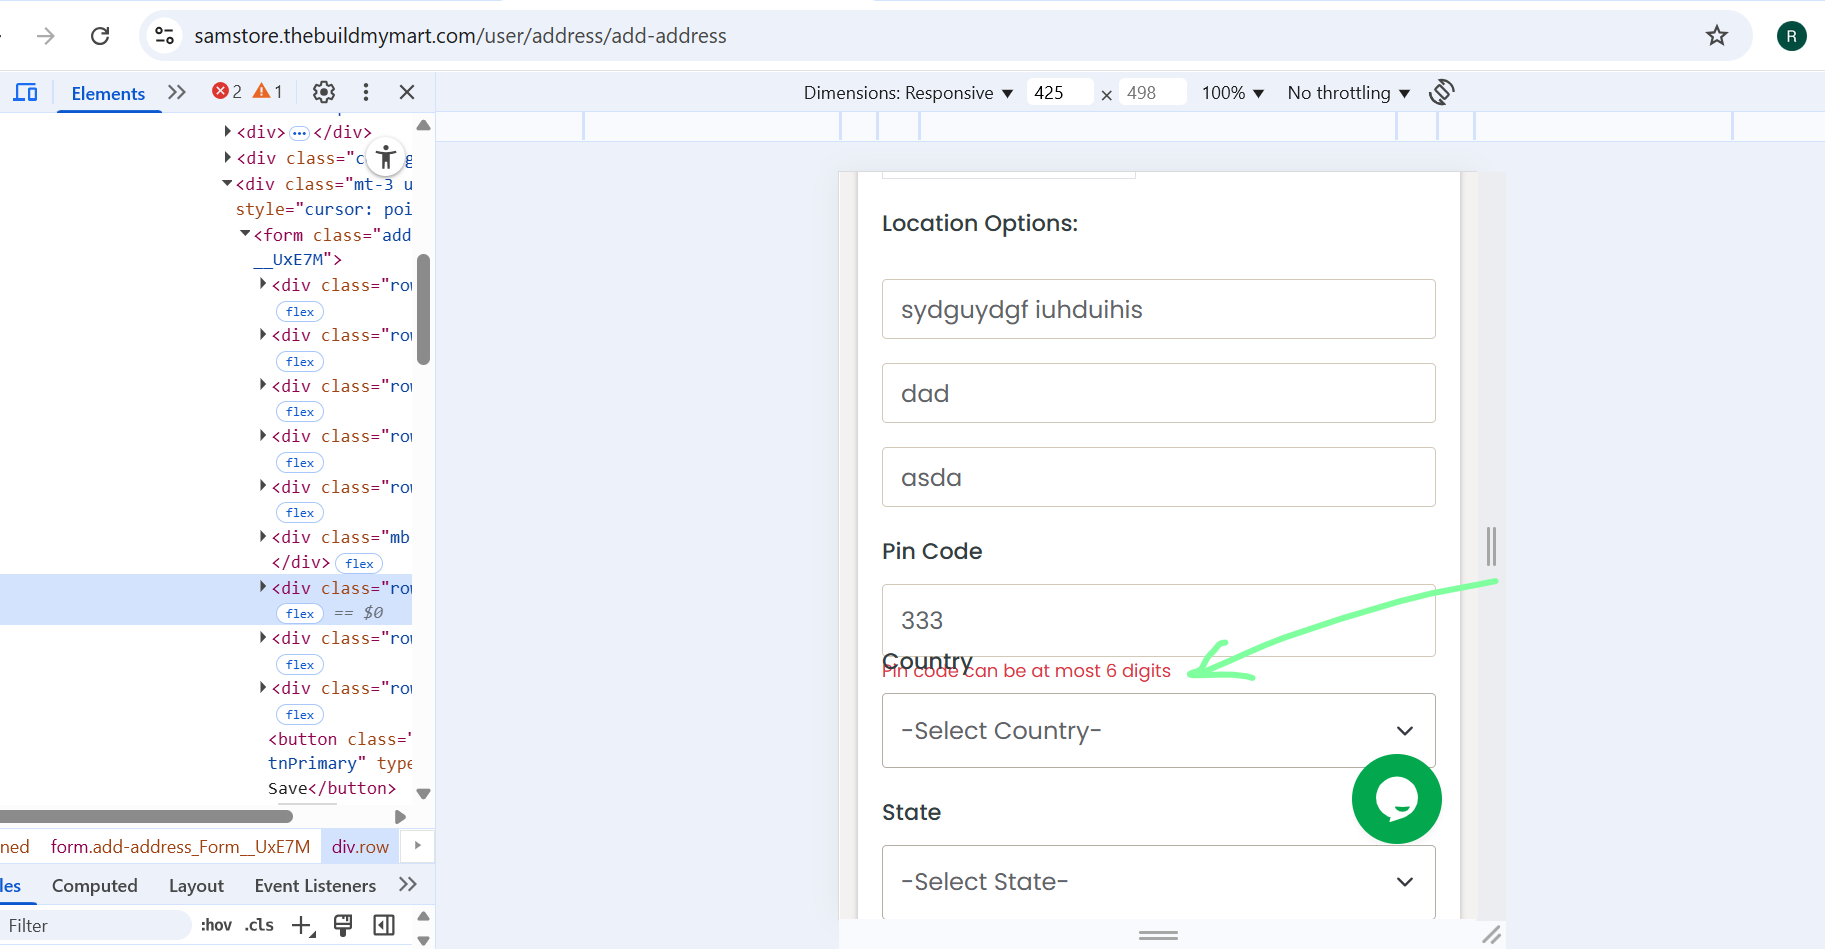Open the profile avatar R
The image size is (1825, 949).
1791,36
